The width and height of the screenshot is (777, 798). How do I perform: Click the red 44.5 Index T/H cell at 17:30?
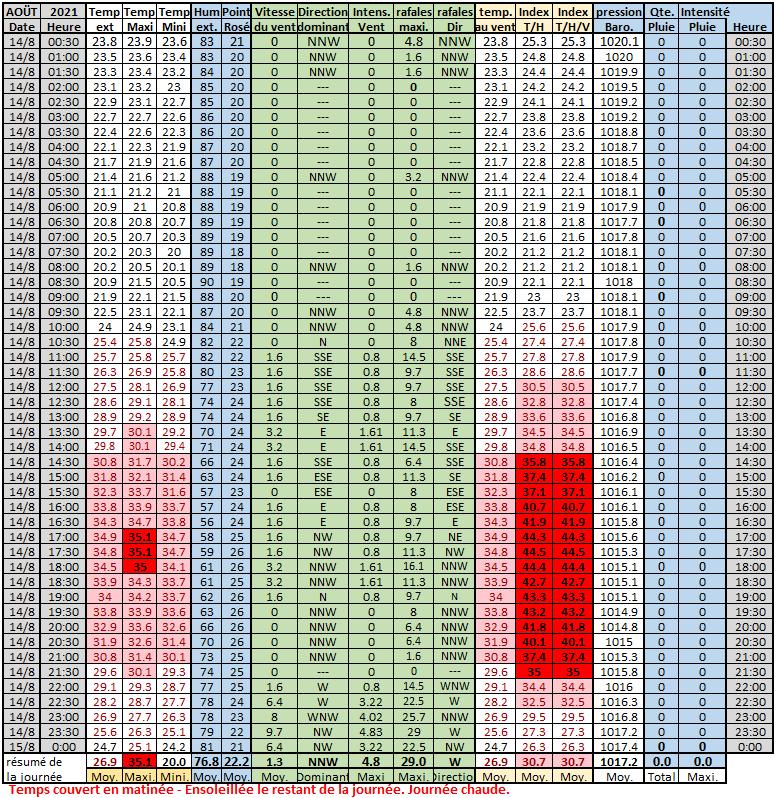(x=535, y=551)
